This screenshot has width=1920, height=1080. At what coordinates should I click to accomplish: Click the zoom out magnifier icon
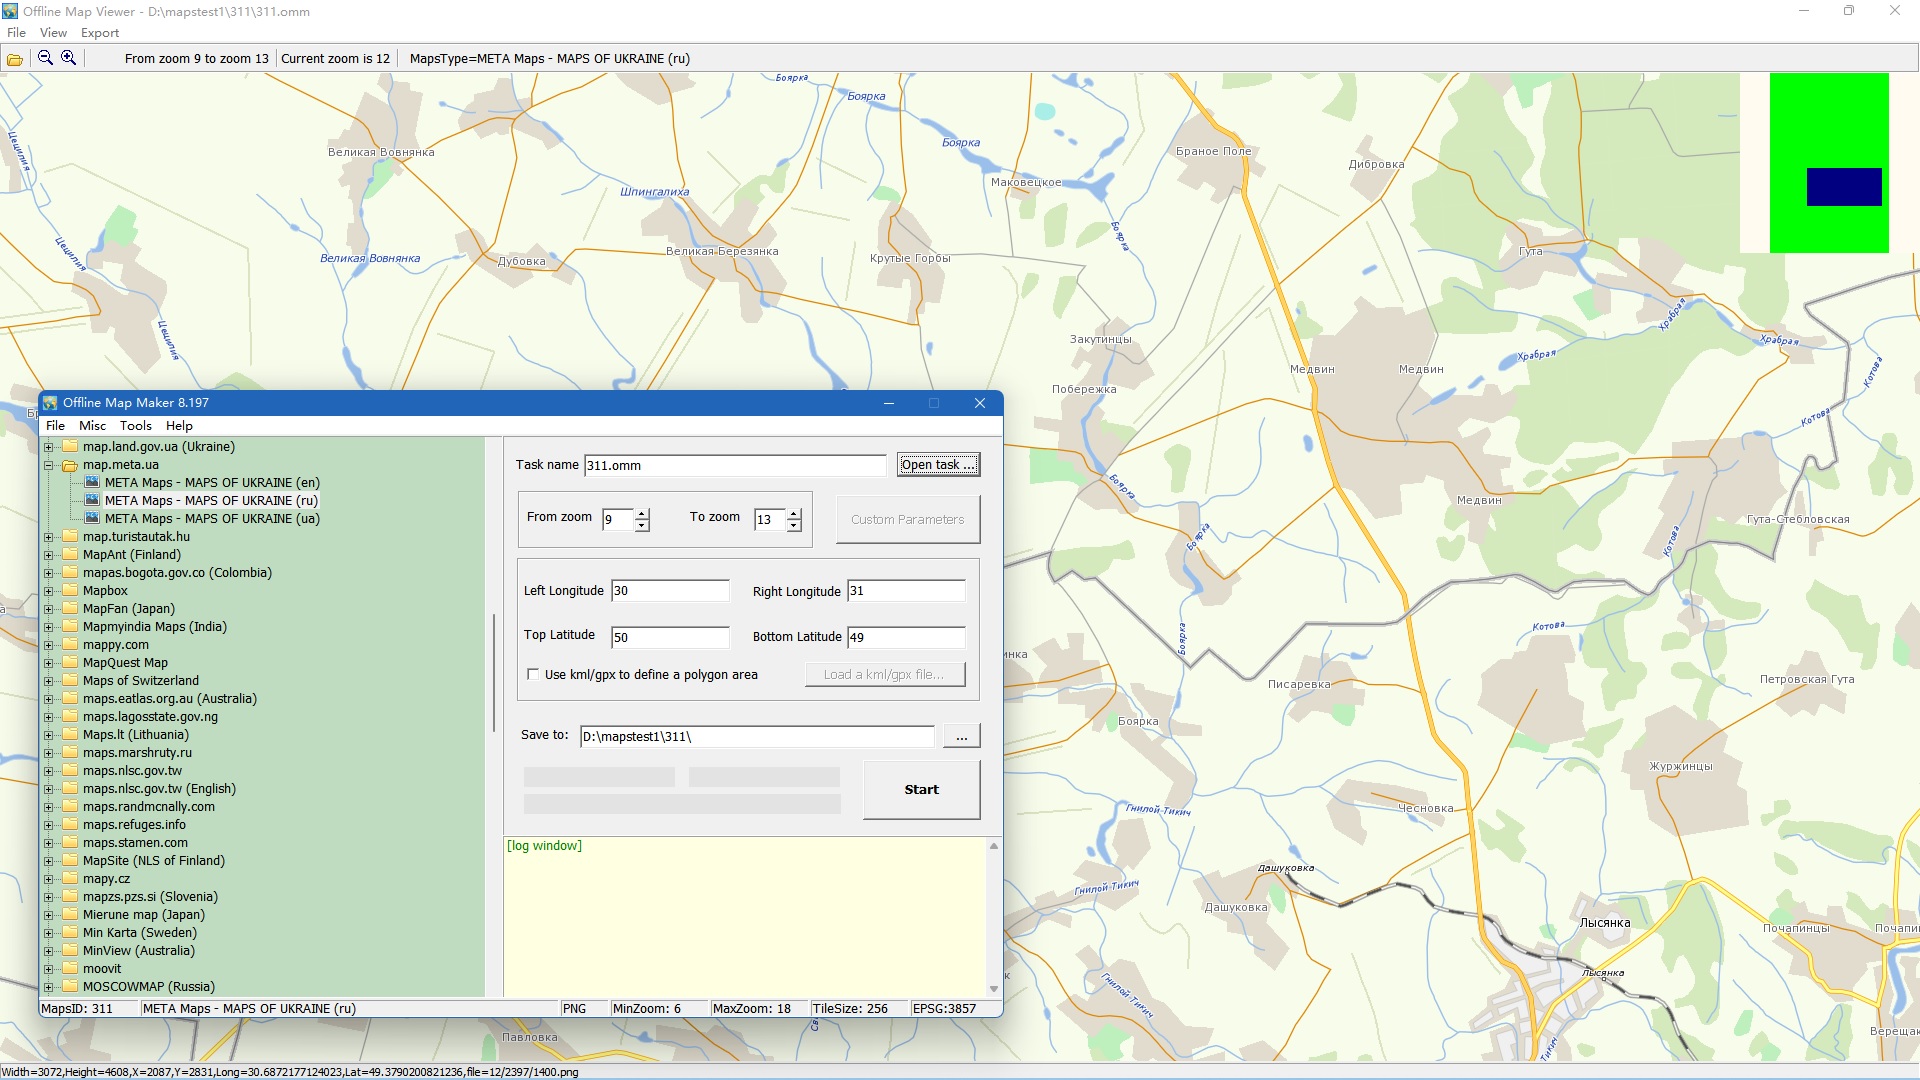45,58
